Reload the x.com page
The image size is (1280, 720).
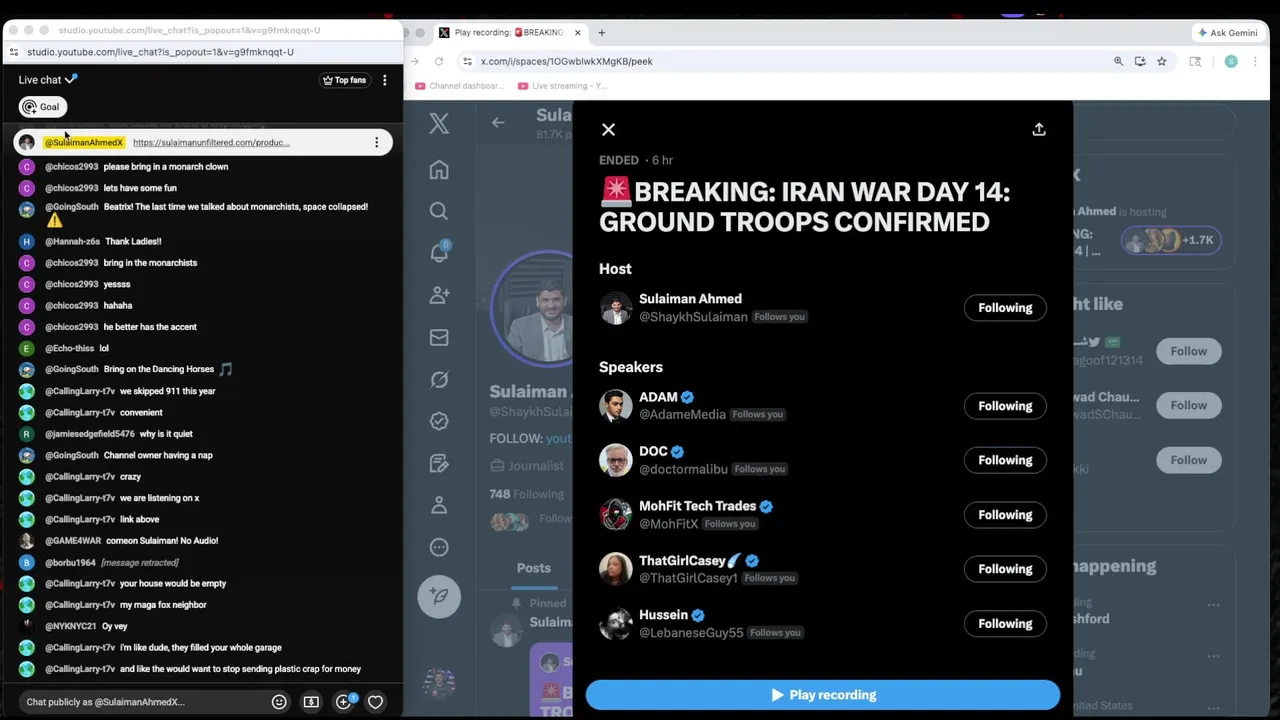(438, 61)
